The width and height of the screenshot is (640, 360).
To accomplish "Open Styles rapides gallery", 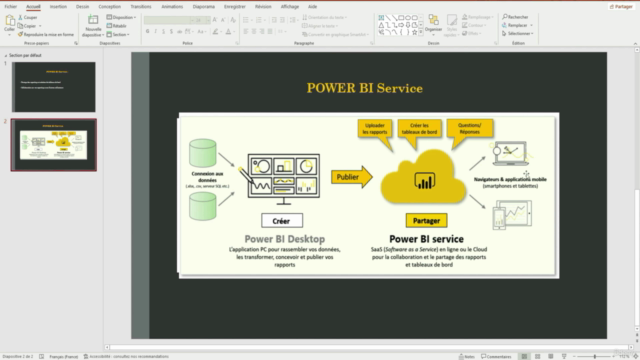I will click(451, 25).
